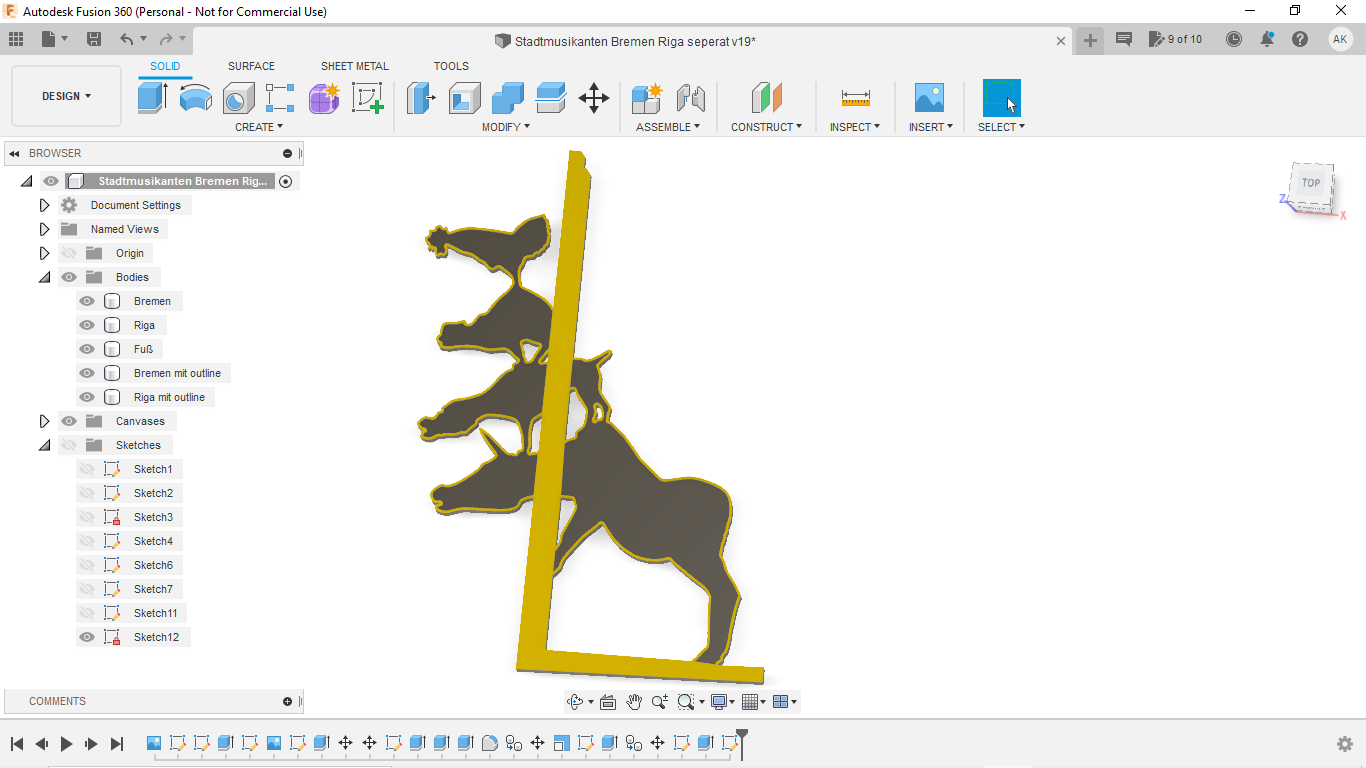This screenshot has height=768, width=1366.
Task: Expand the Document Settings node
Action: point(44,205)
